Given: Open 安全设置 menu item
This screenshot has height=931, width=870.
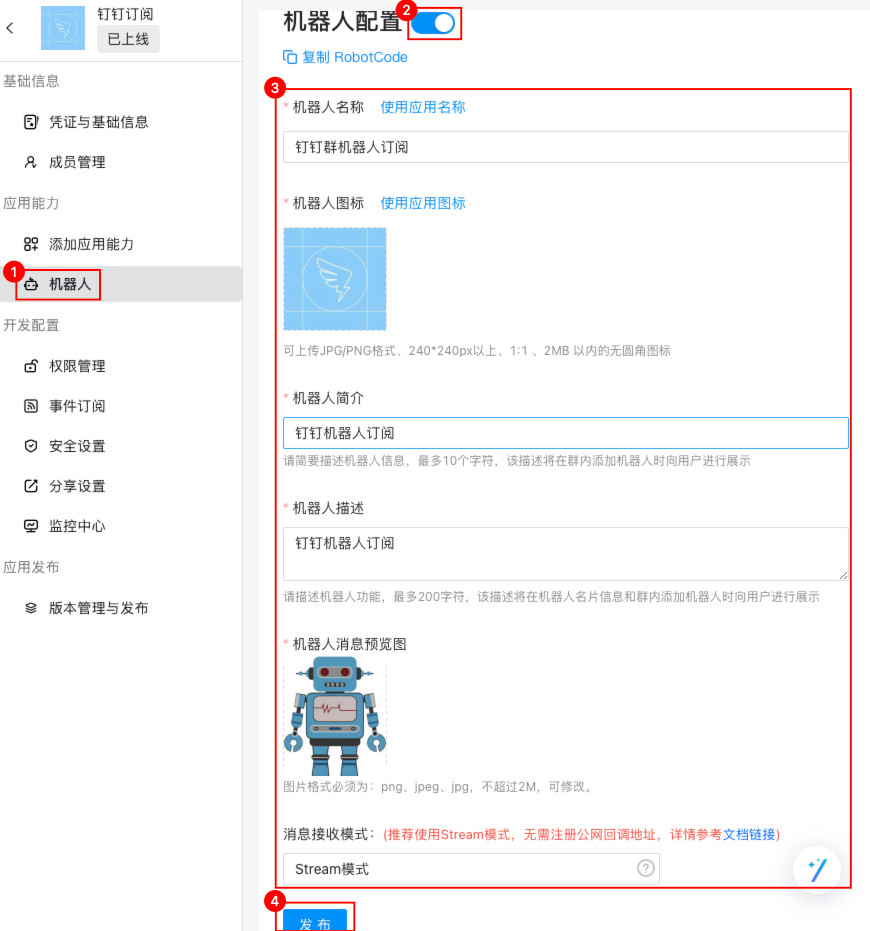Looking at the screenshot, I should [121, 446].
